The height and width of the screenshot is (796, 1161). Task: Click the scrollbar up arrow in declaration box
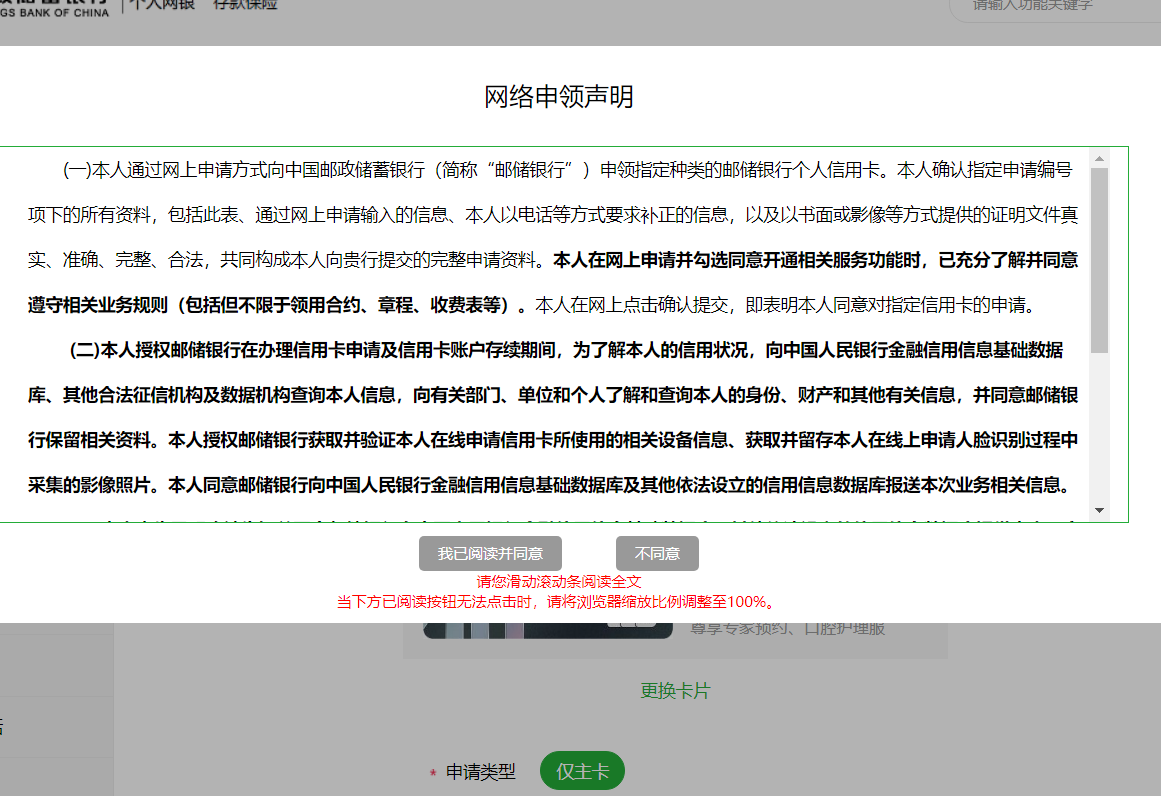coord(1100,158)
